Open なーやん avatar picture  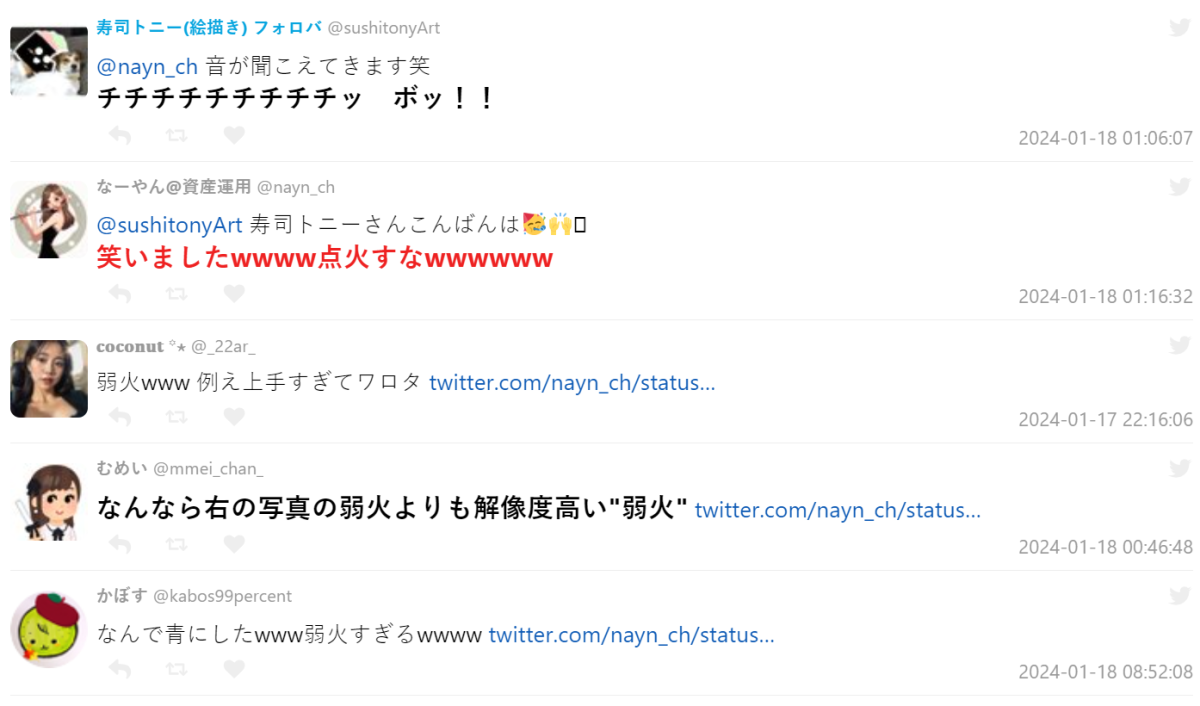coord(49,220)
